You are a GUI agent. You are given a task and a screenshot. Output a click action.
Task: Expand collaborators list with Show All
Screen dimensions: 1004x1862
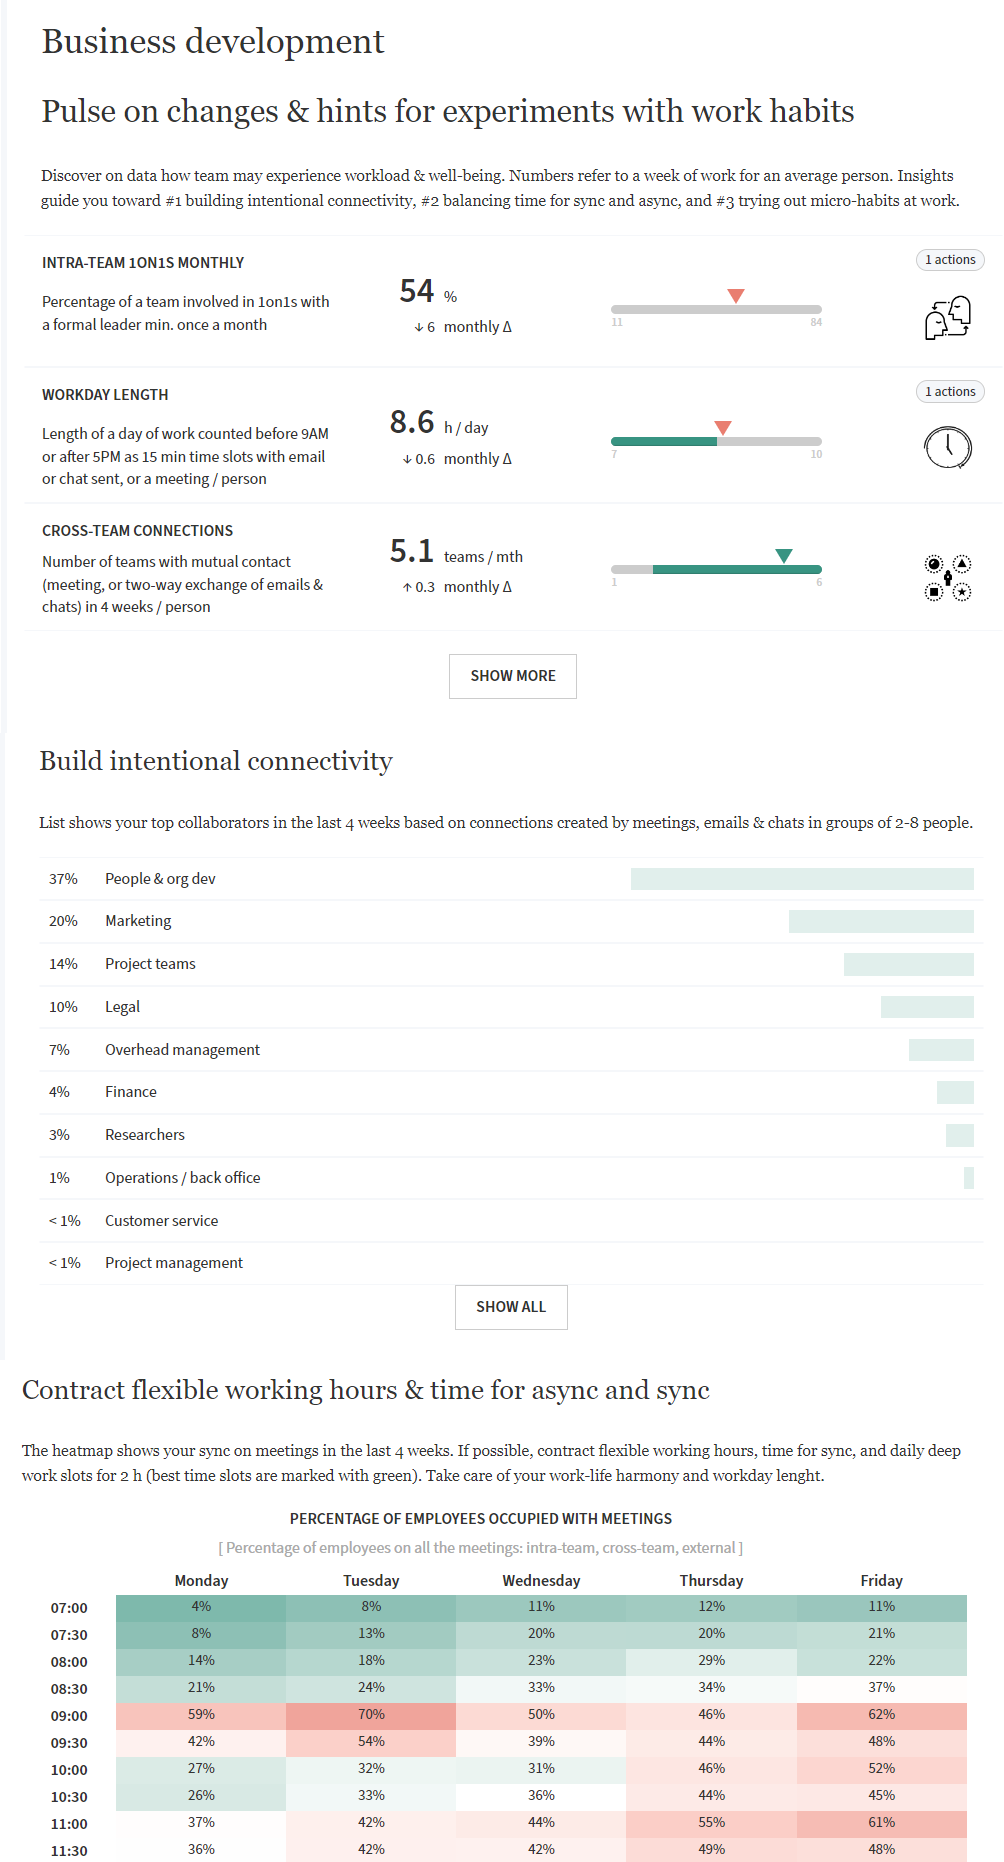(511, 1307)
